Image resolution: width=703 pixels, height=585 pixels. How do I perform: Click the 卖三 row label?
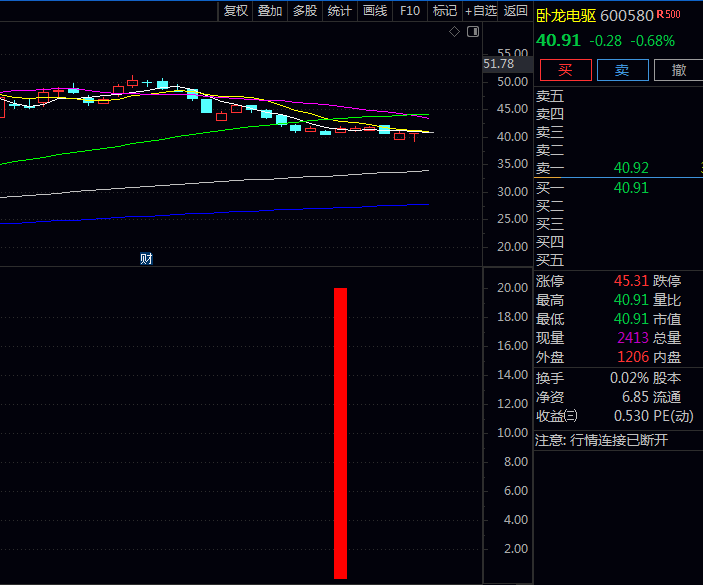coord(550,132)
